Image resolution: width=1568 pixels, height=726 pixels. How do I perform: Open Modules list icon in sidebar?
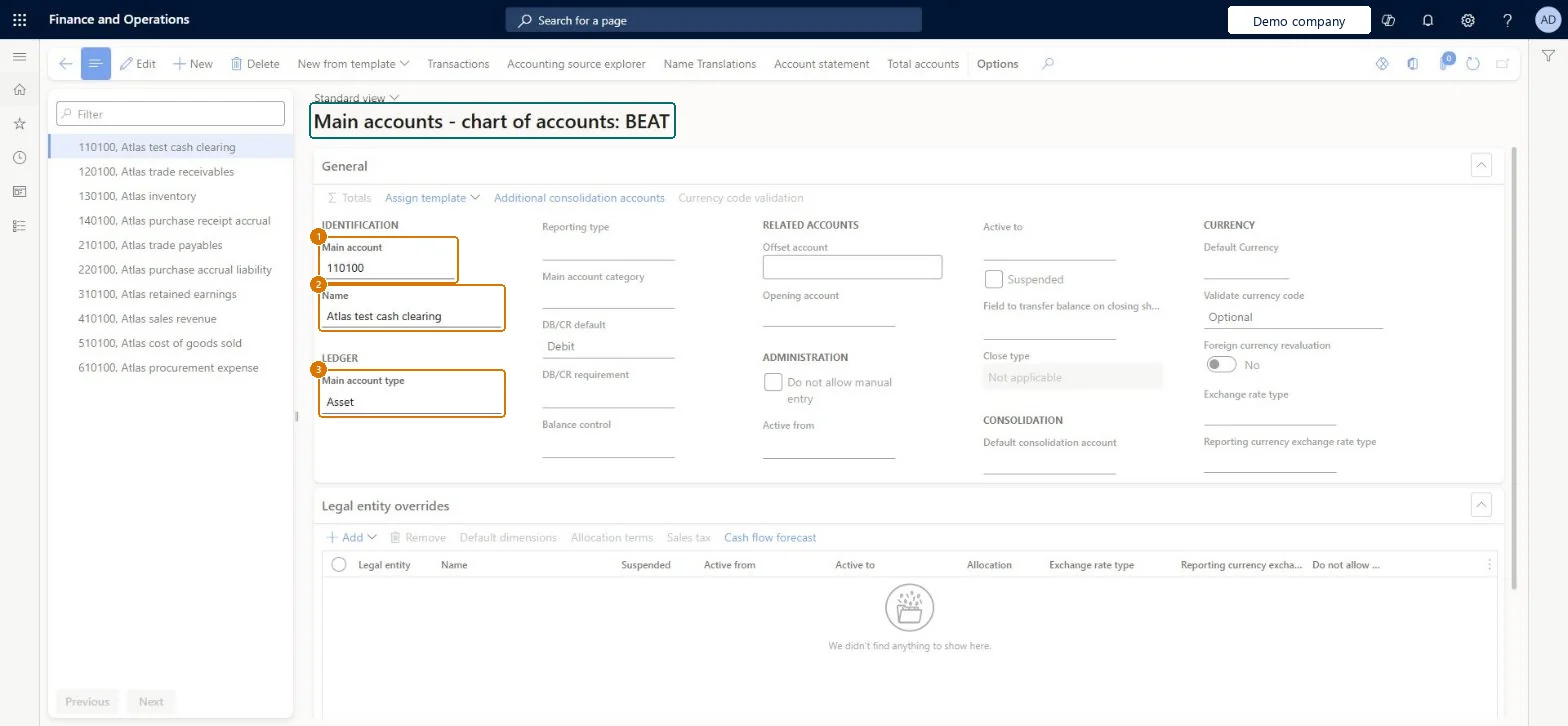(x=19, y=226)
